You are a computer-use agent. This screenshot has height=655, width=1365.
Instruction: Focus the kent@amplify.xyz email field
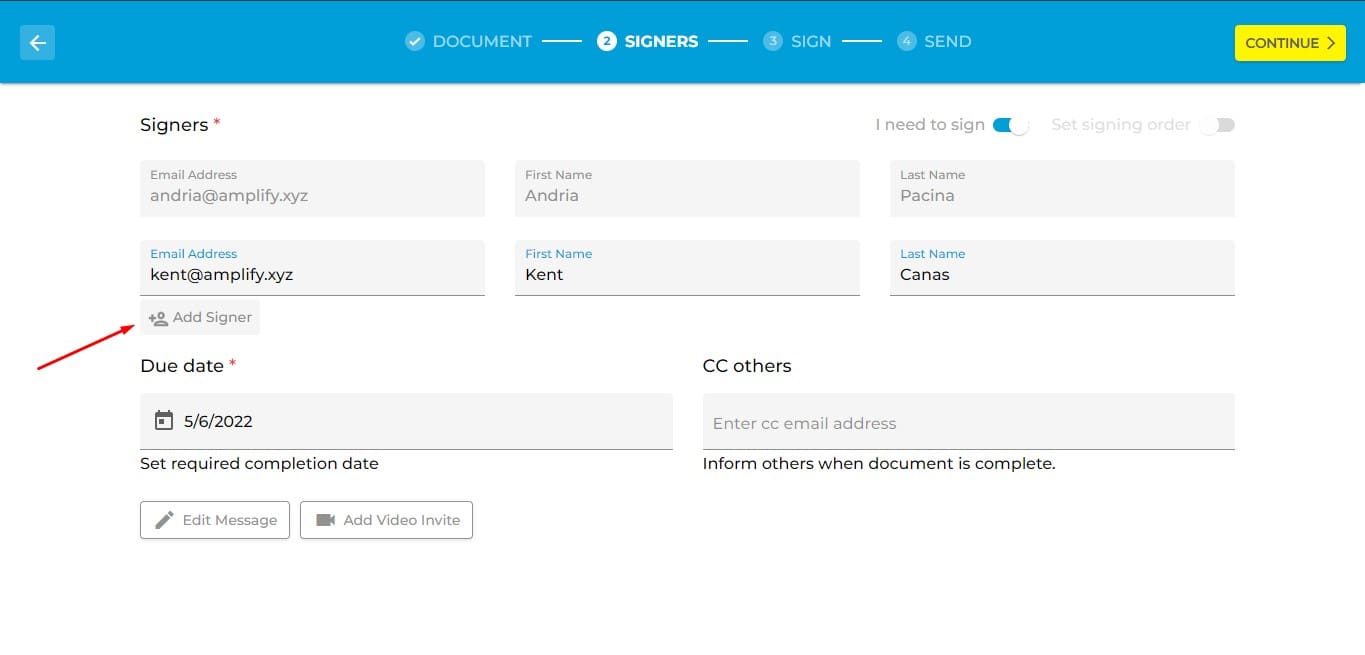(x=312, y=268)
